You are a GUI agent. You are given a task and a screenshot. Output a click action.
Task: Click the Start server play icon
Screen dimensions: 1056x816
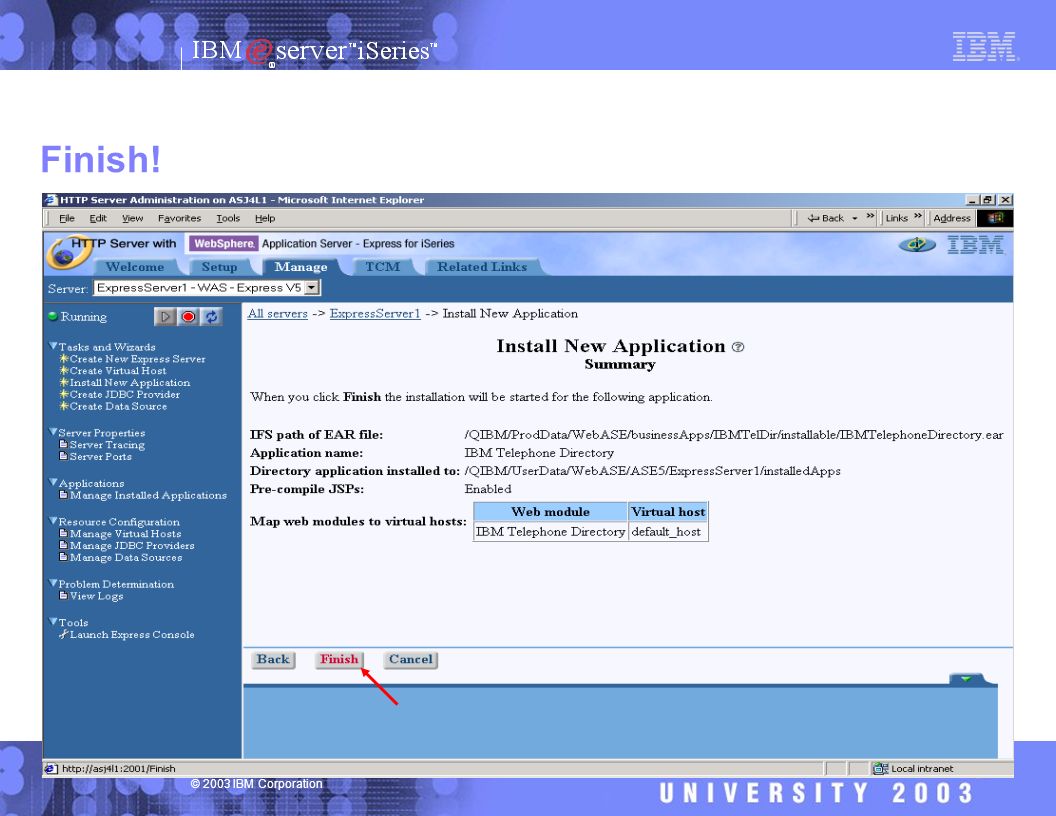coord(165,316)
